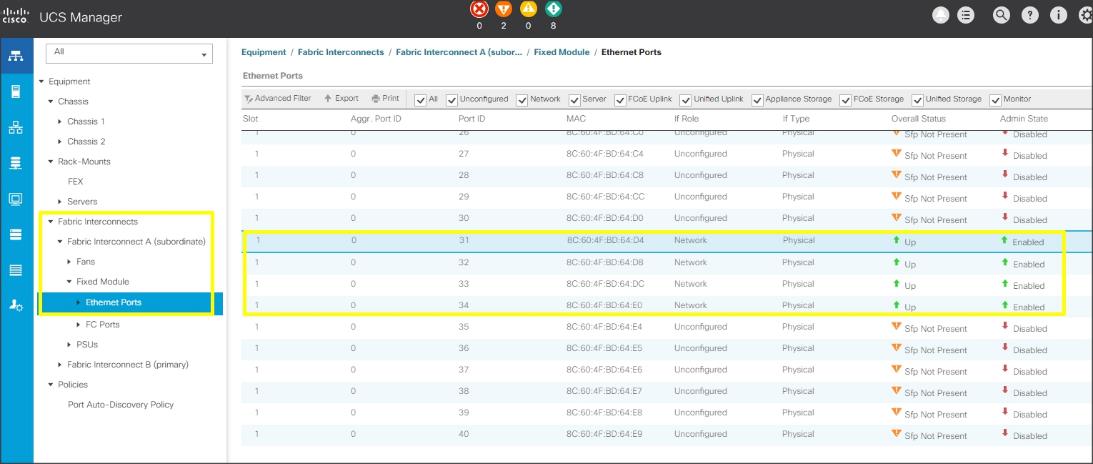Viewport: 1093px width, 464px height.
Task: Click the Cisco logo
Action: click(x=15, y=16)
